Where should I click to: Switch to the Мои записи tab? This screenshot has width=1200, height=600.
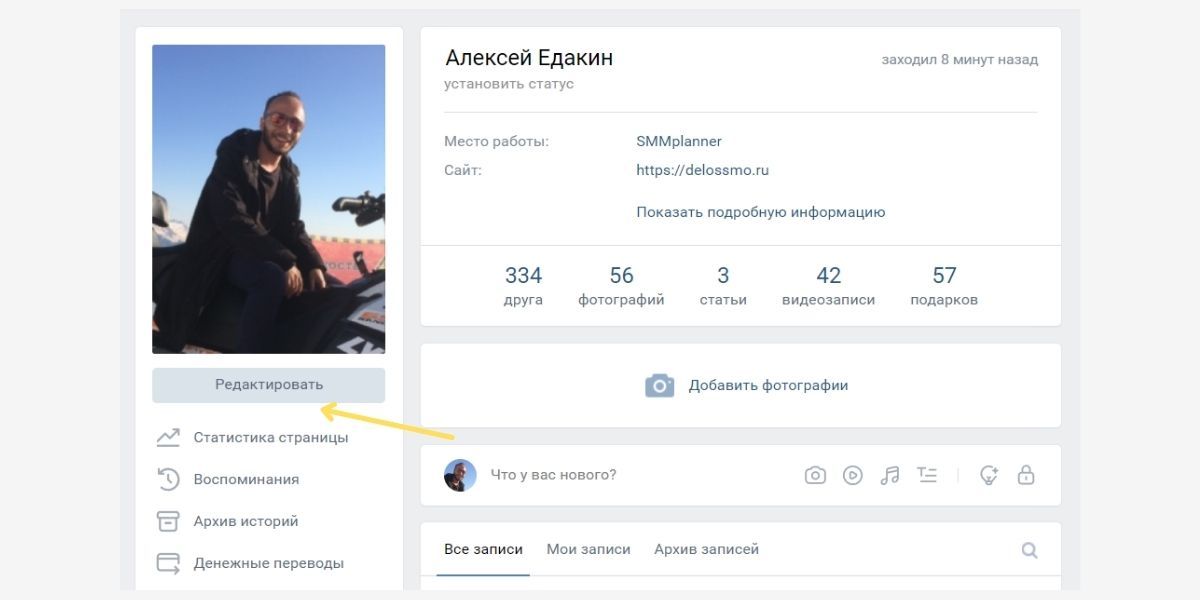tap(588, 549)
